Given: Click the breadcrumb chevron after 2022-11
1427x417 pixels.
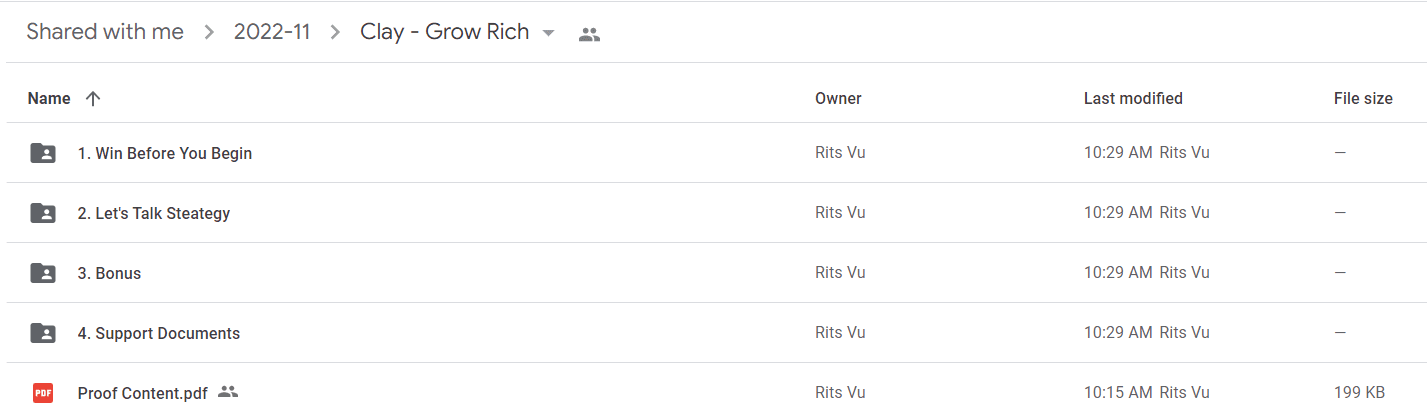Looking at the screenshot, I should coord(335,33).
